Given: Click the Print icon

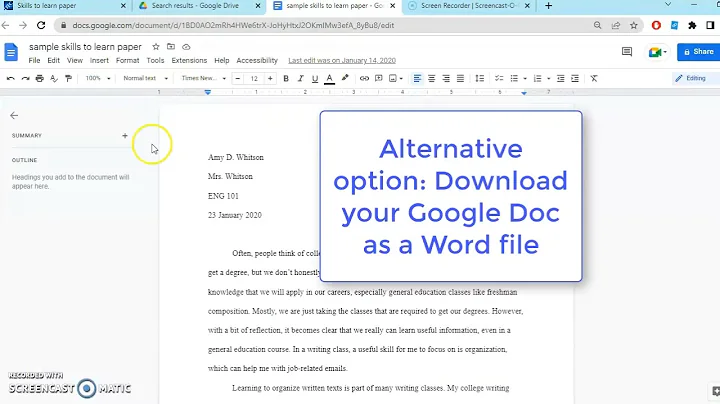Looking at the screenshot, I should 39,79.
